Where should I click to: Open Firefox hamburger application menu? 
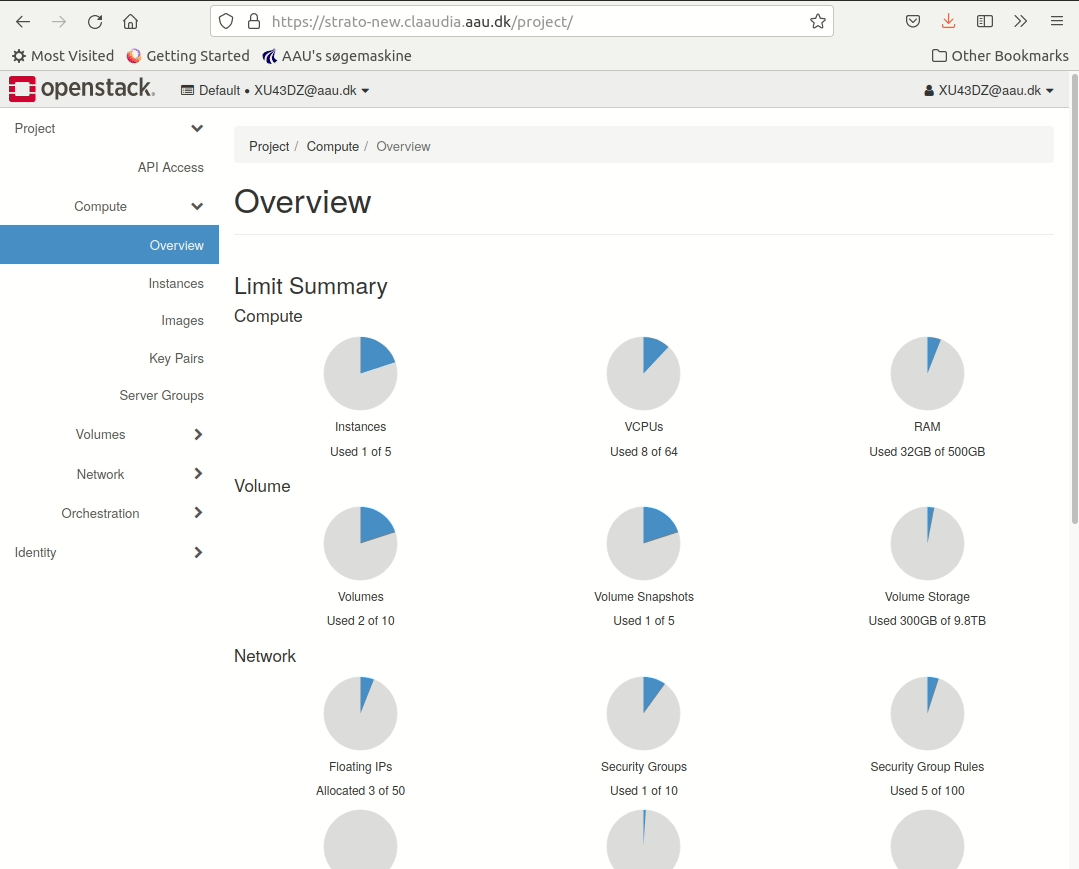point(1056,21)
